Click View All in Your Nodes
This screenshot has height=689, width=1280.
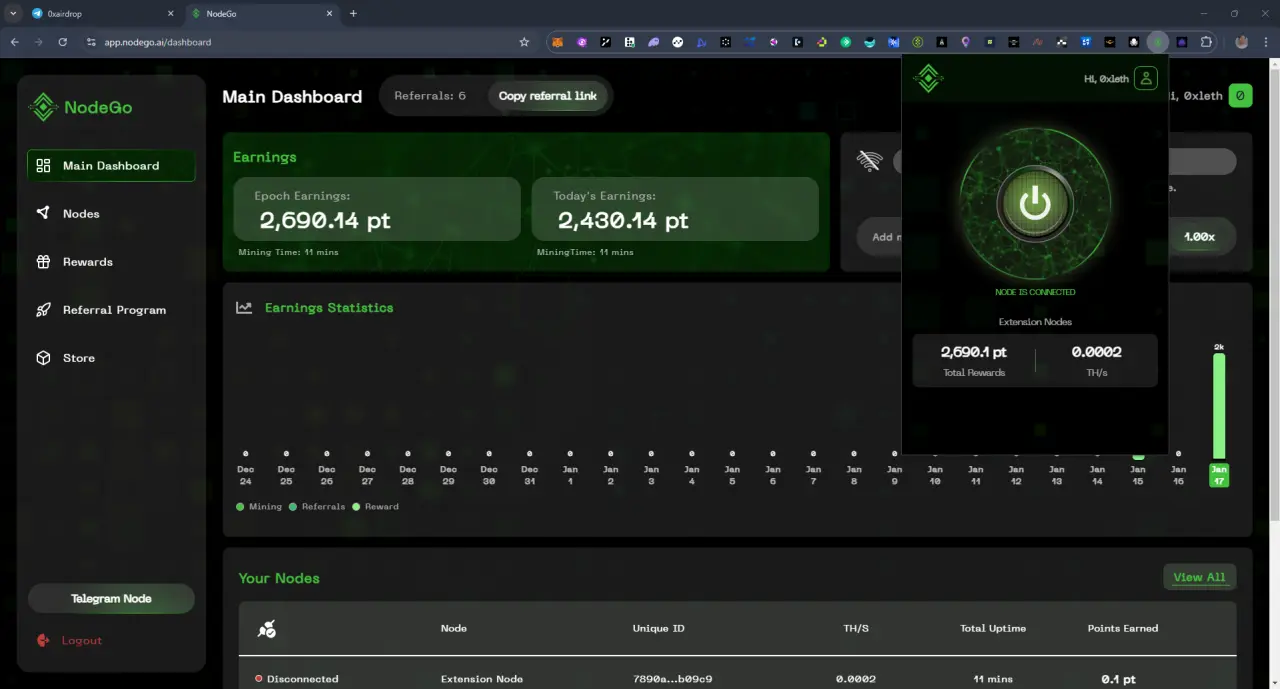(x=1199, y=577)
